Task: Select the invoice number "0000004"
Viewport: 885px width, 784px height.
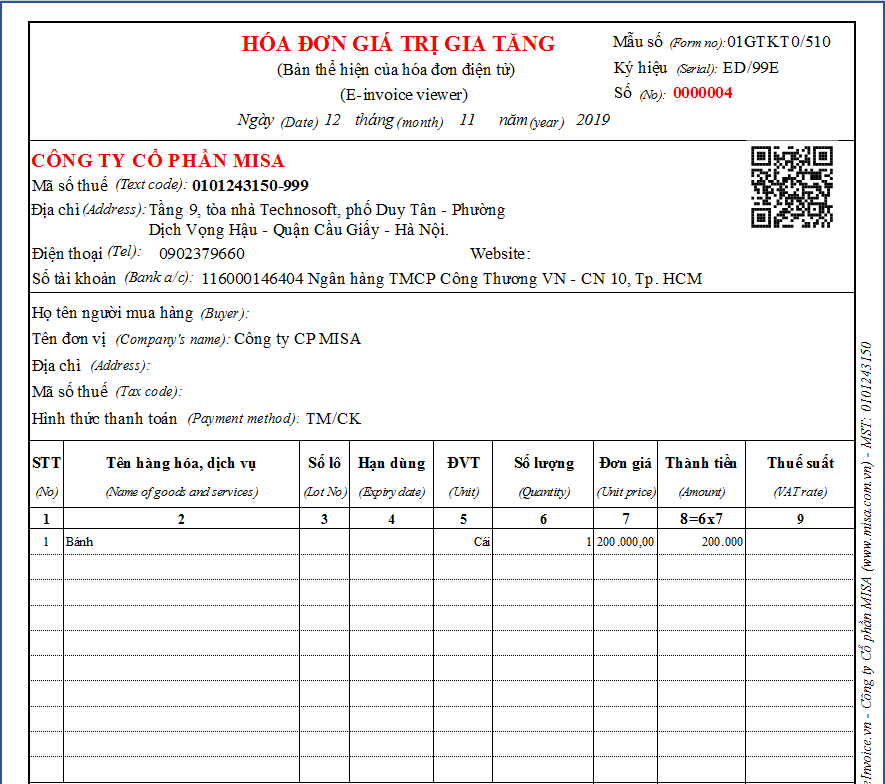Action: point(703,93)
